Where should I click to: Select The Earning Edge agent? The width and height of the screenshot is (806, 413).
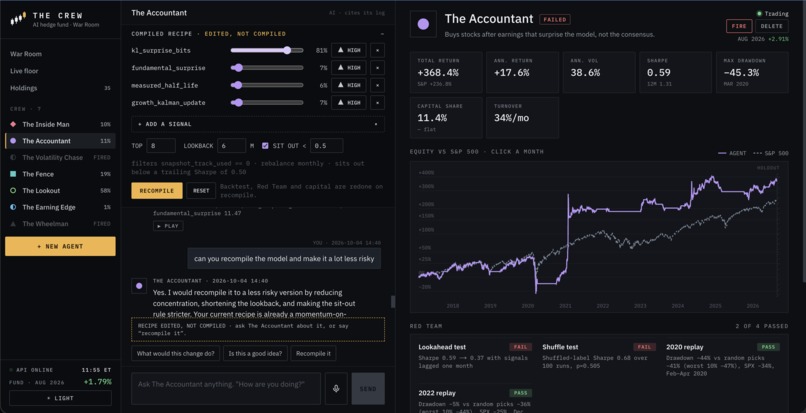pos(60,207)
